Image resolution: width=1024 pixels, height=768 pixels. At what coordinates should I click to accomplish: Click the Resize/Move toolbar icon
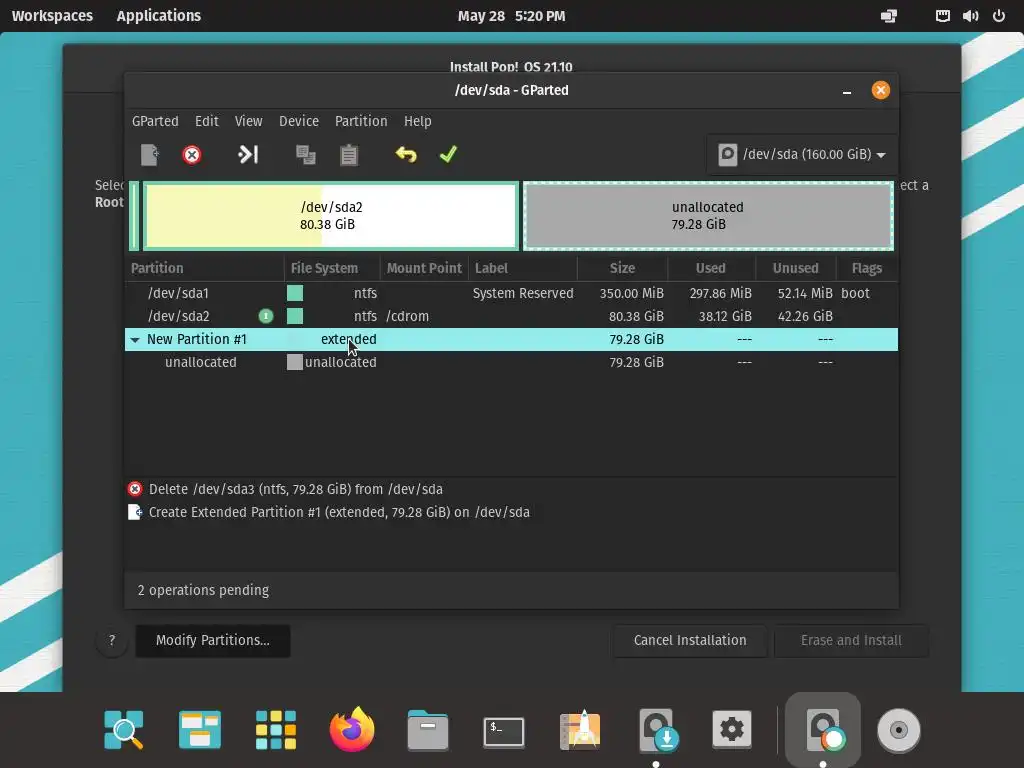pos(248,155)
